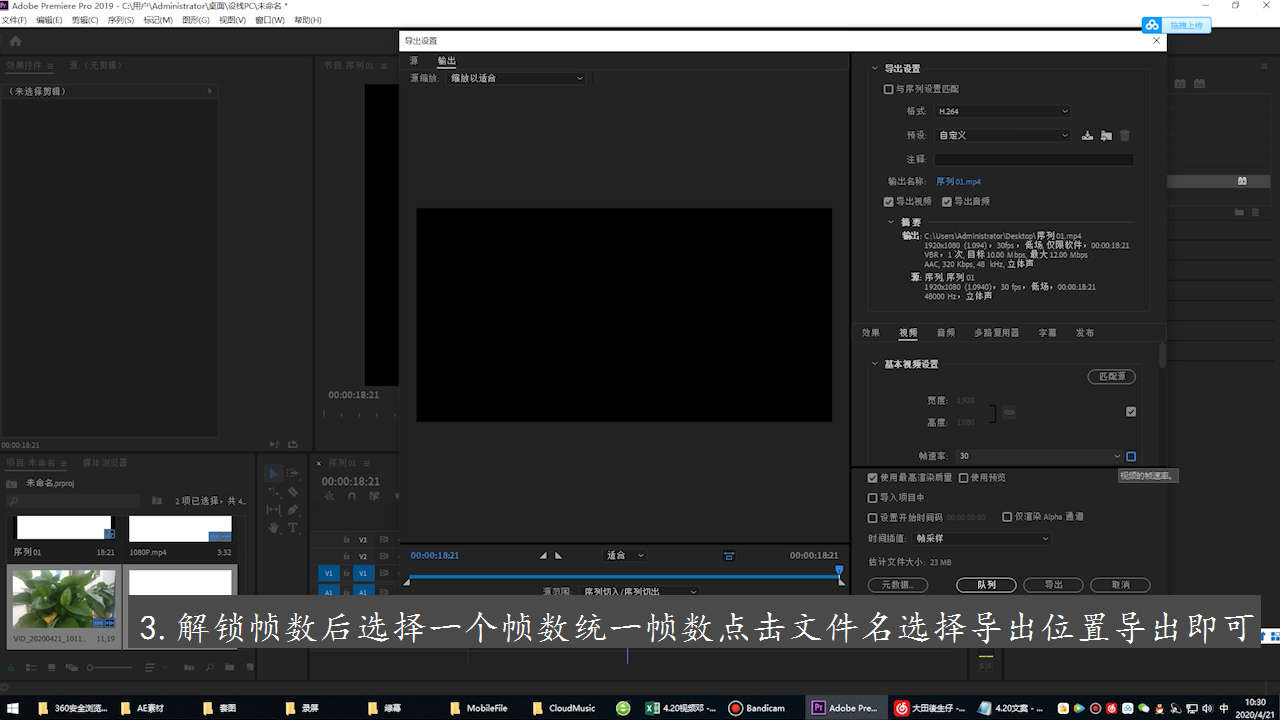Click the delete preset trash icon
The width and height of the screenshot is (1280, 720).
pos(1125,135)
